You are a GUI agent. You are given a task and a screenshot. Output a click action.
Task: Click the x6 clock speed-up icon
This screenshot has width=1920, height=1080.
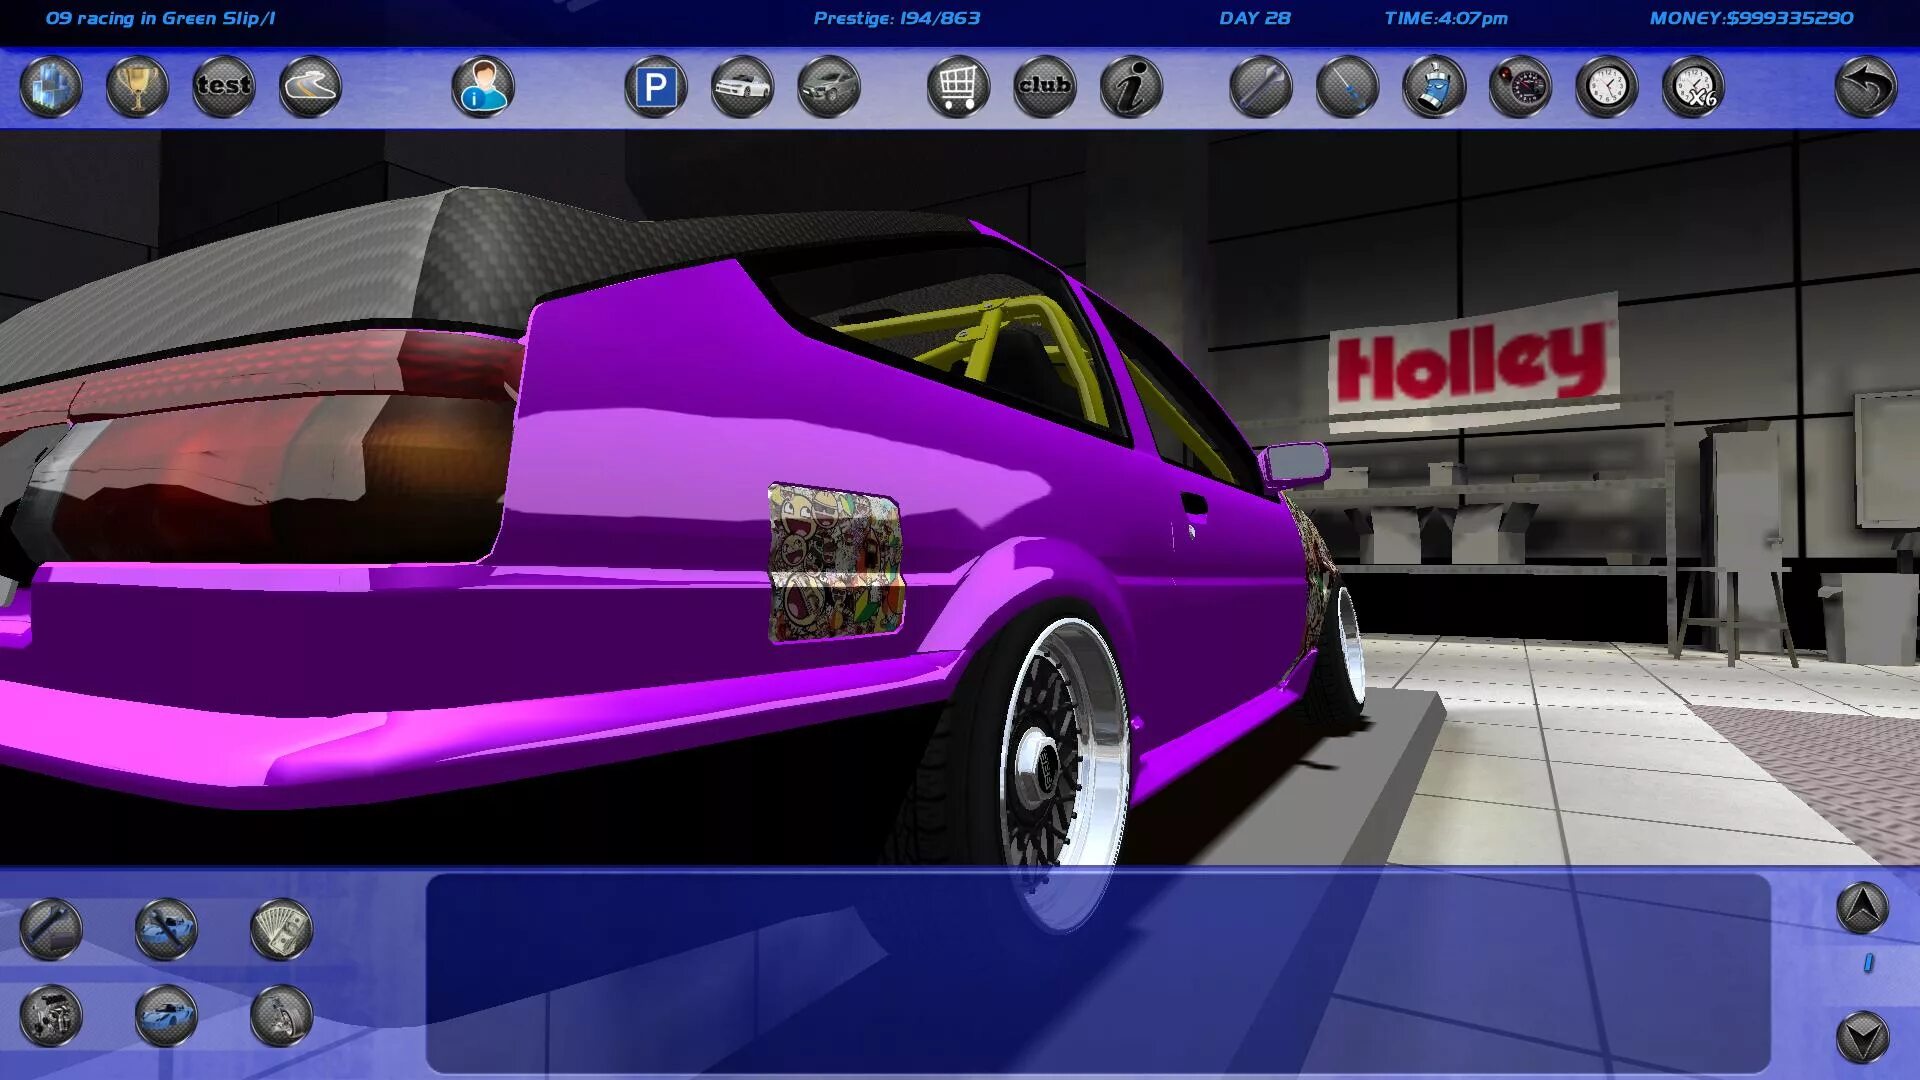pos(1693,87)
